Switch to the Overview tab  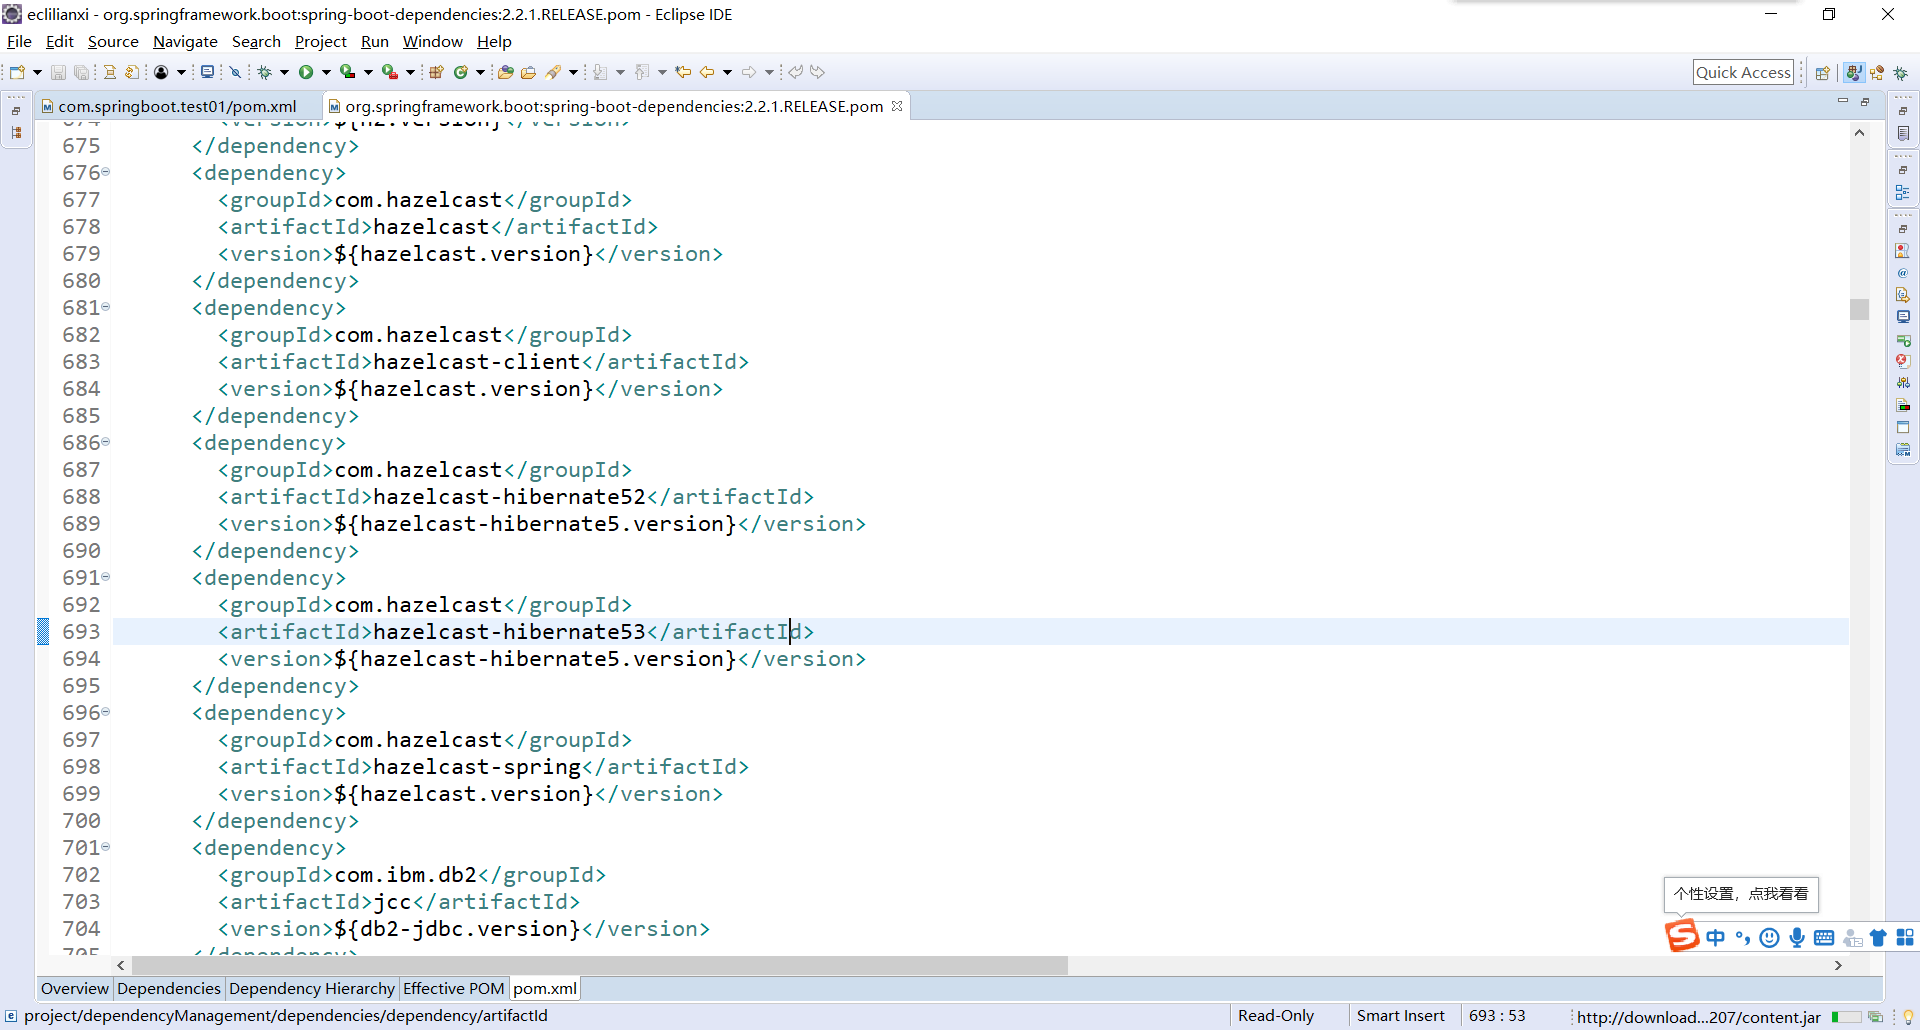click(x=75, y=988)
